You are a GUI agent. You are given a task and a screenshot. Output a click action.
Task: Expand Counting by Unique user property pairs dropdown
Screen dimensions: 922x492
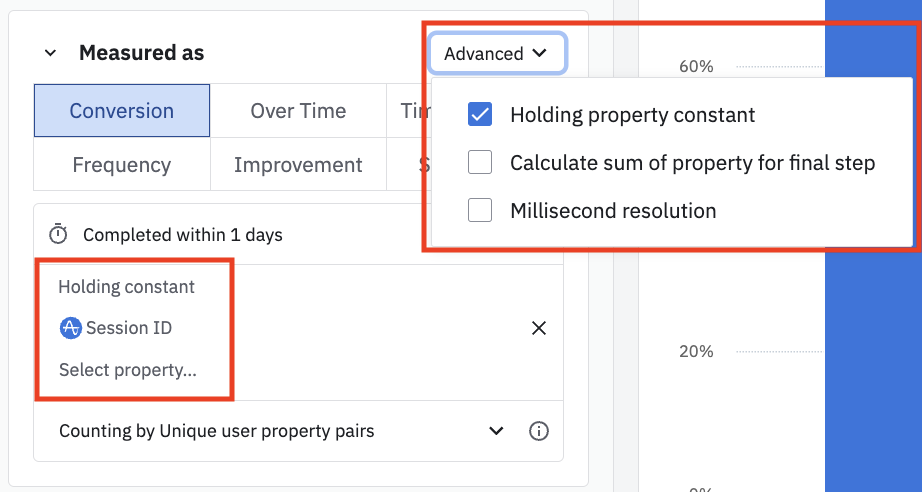pyautogui.click(x=496, y=431)
